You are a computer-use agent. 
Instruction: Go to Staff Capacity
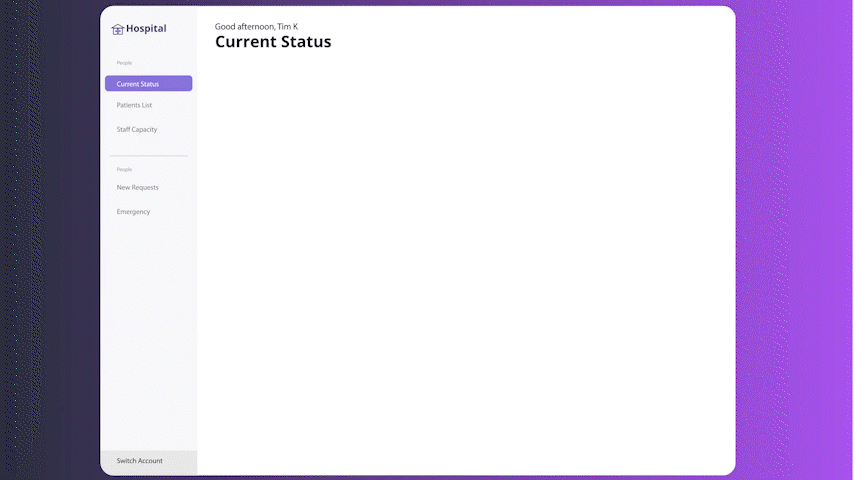[137, 130]
